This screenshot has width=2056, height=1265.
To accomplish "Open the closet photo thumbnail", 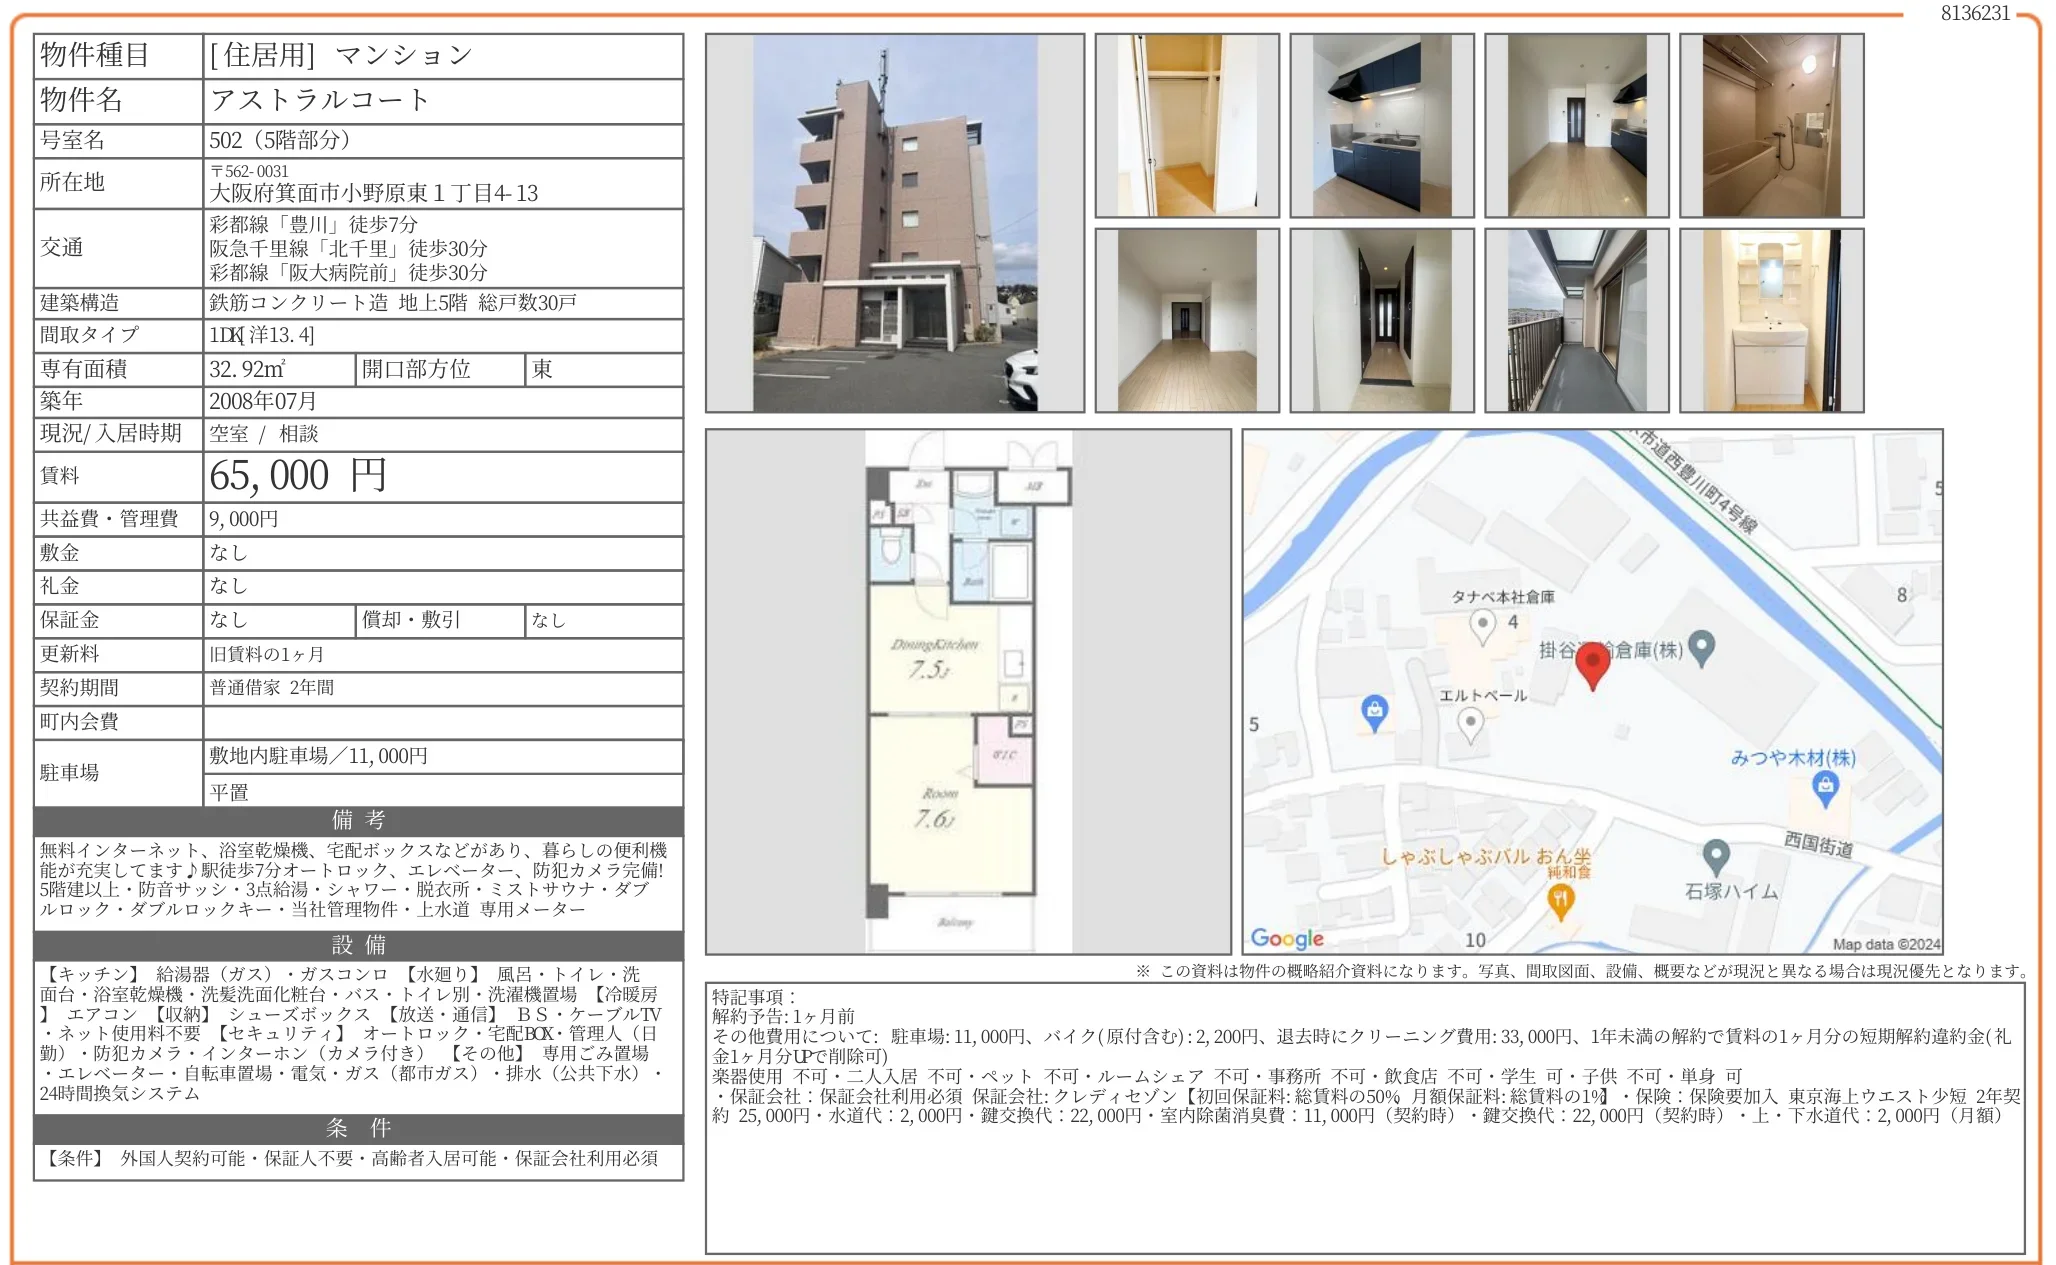I will coord(1186,125).
